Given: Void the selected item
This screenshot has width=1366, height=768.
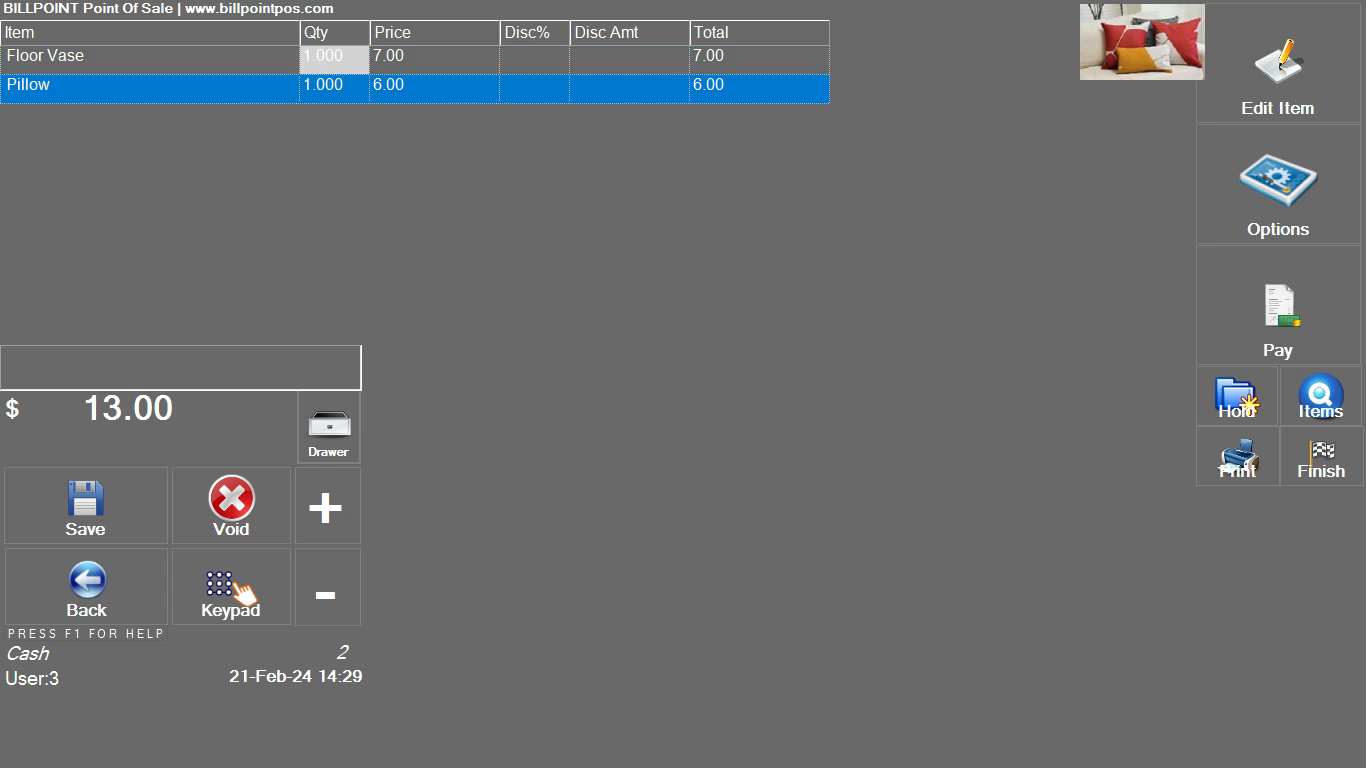Looking at the screenshot, I should click(x=231, y=506).
